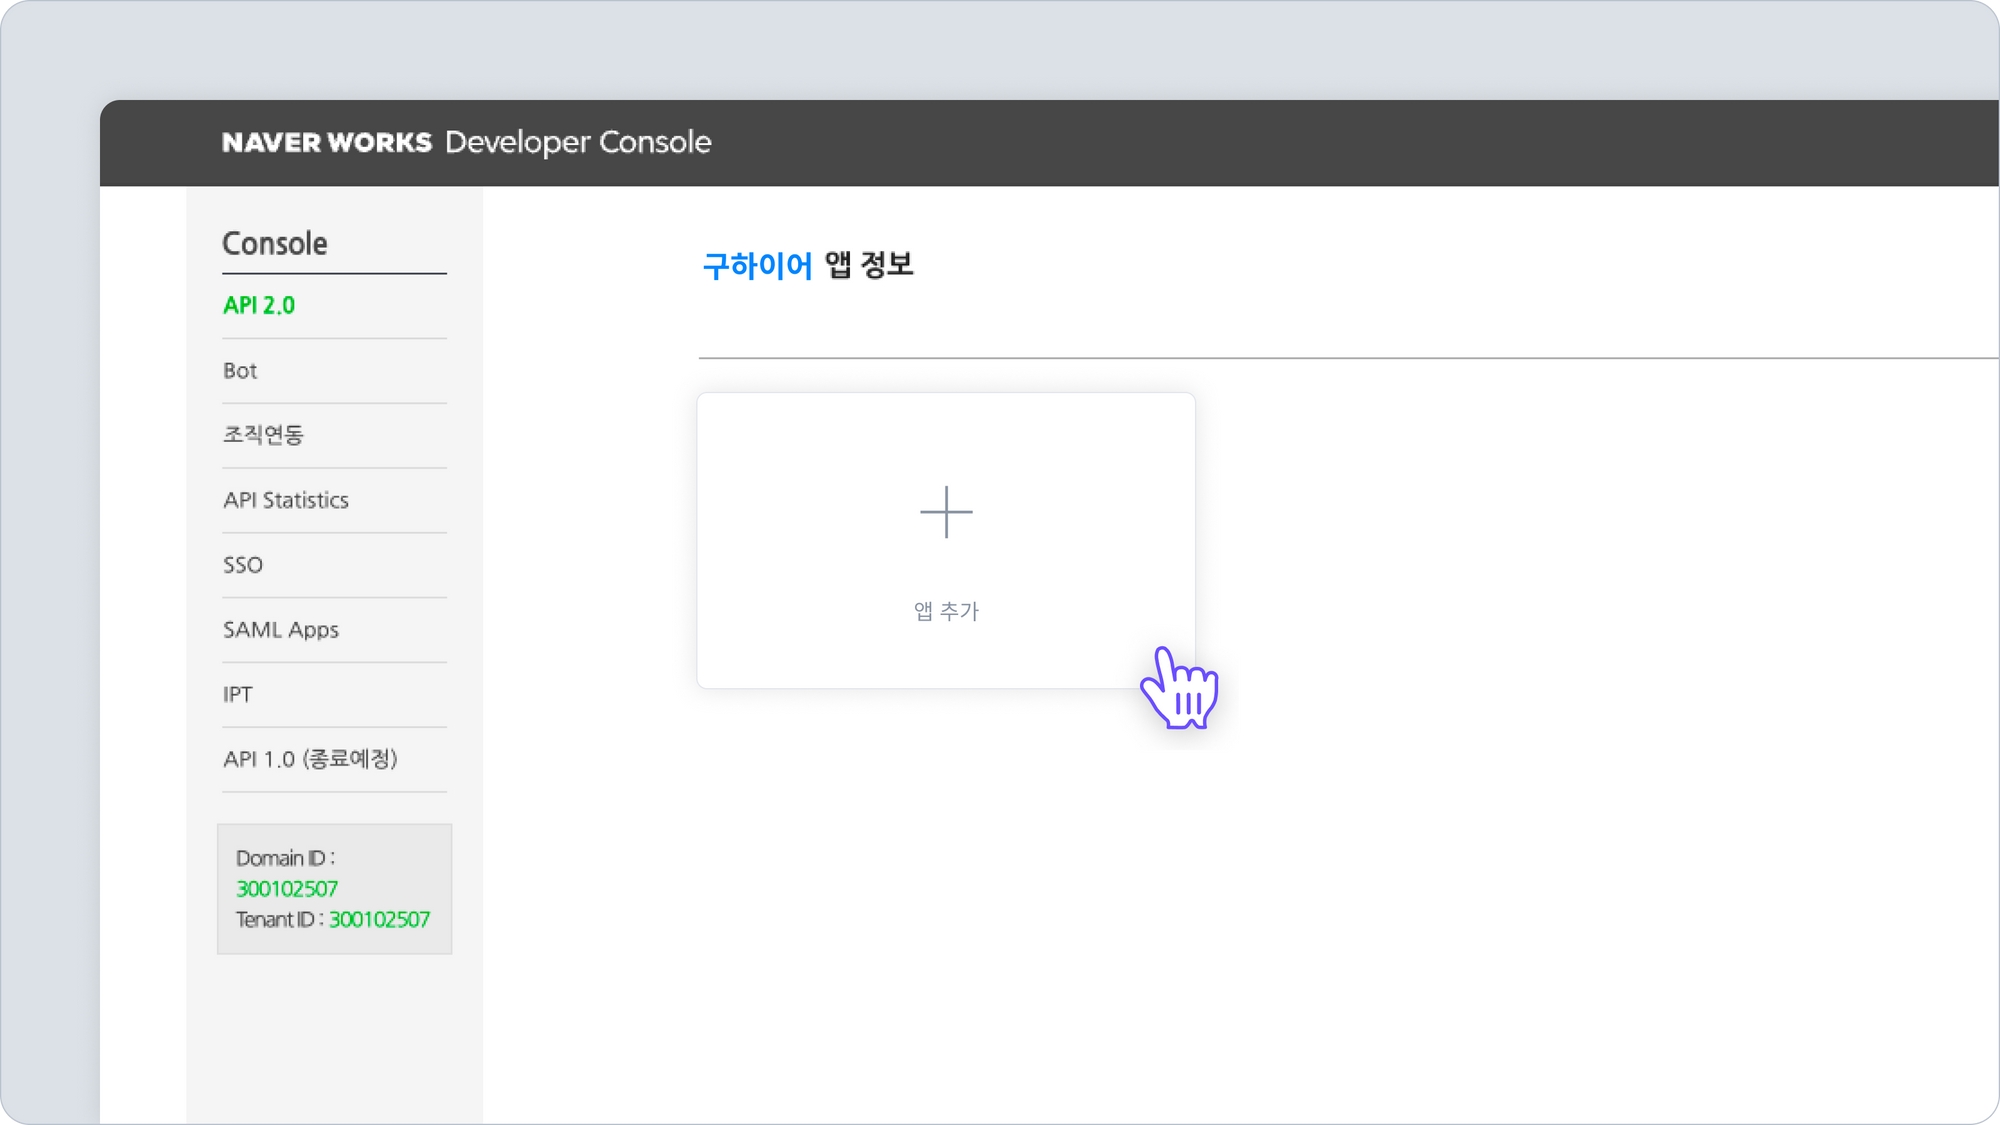
Task: Open SSO settings from sidebar
Action: pyautogui.click(x=243, y=565)
